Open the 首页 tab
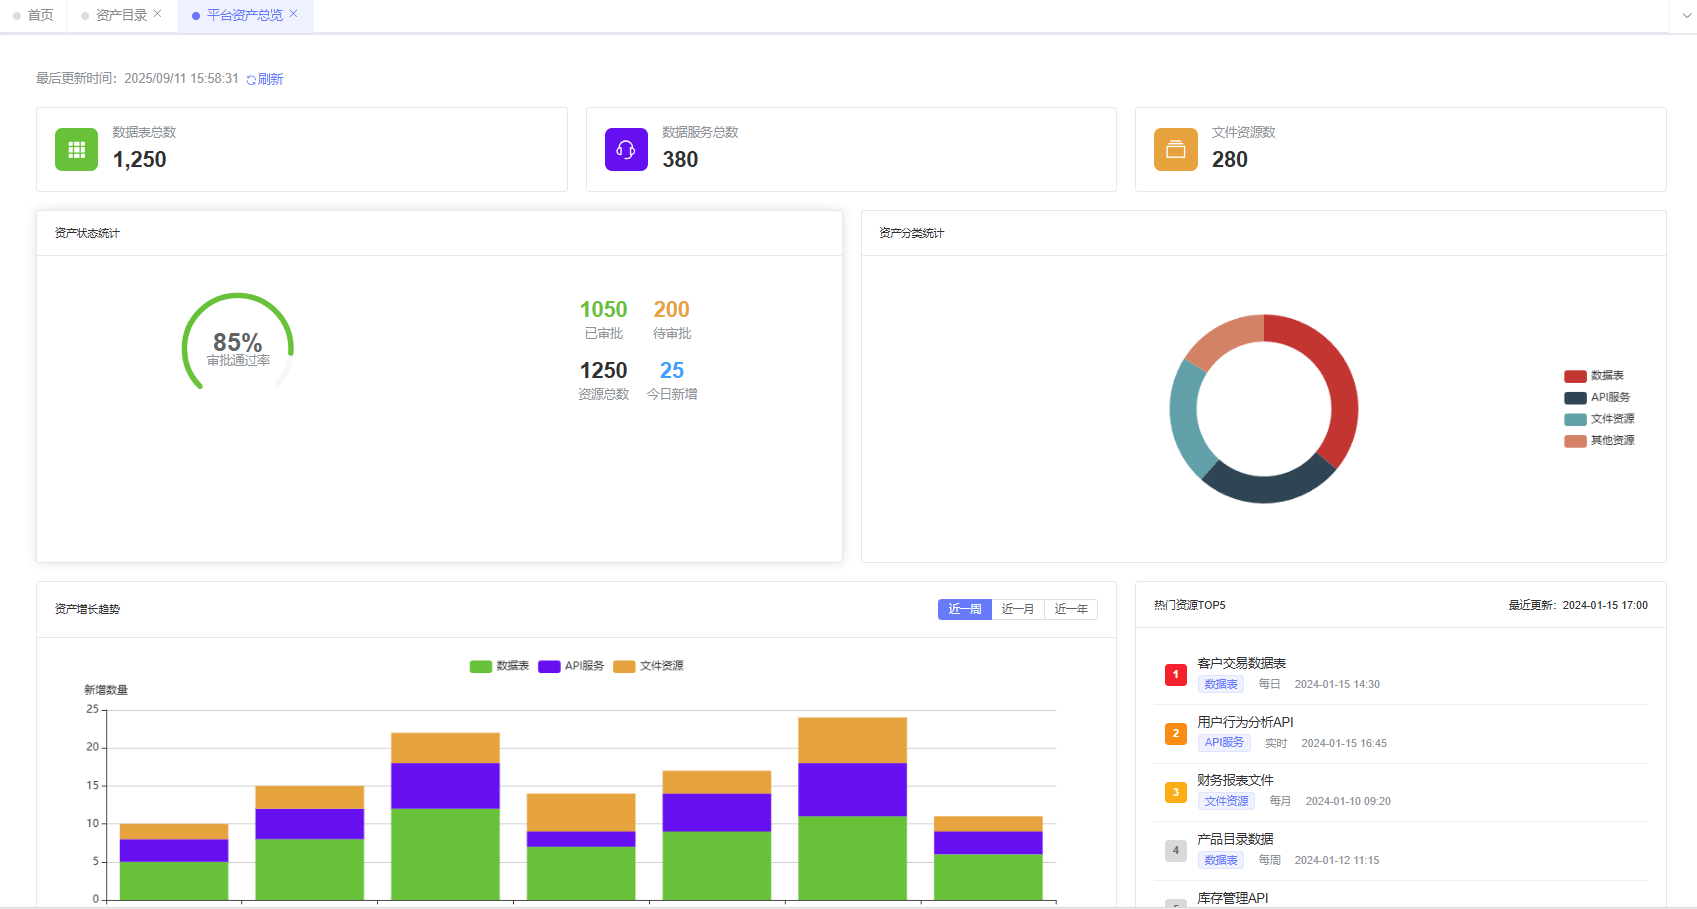The width and height of the screenshot is (1697, 909). [x=40, y=15]
